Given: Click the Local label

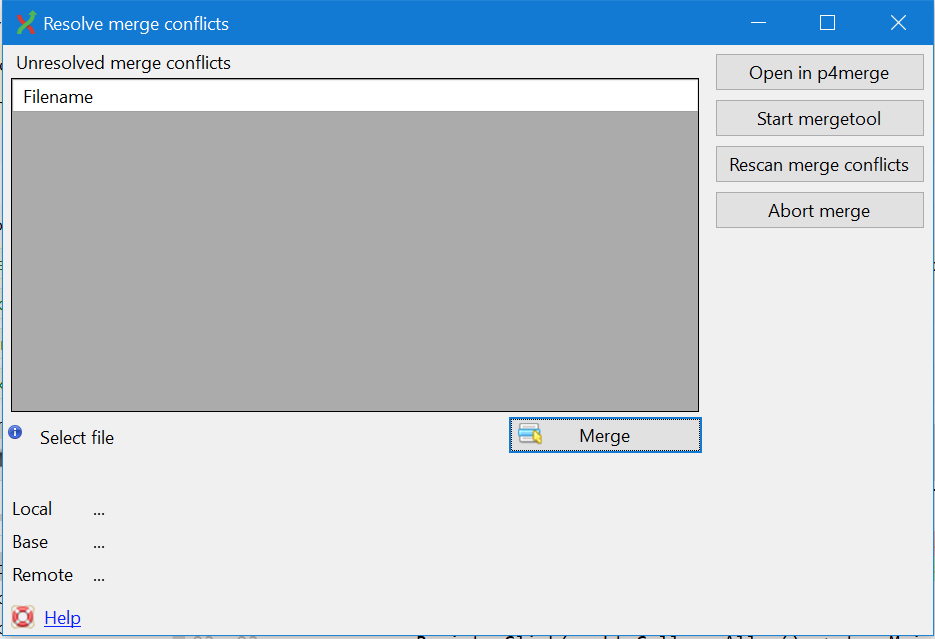Looking at the screenshot, I should click(x=31, y=509).
